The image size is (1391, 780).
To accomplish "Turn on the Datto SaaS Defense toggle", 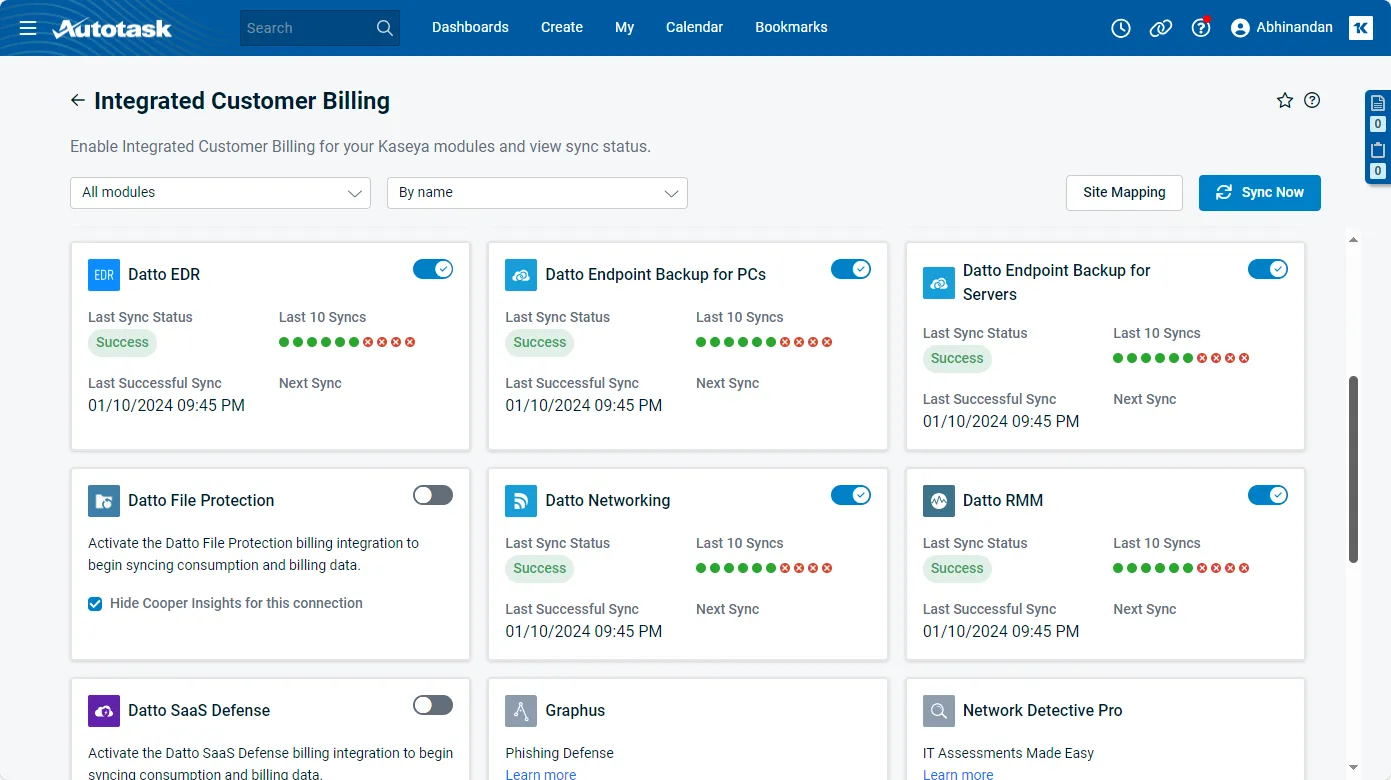I will (x=433, y=705).
